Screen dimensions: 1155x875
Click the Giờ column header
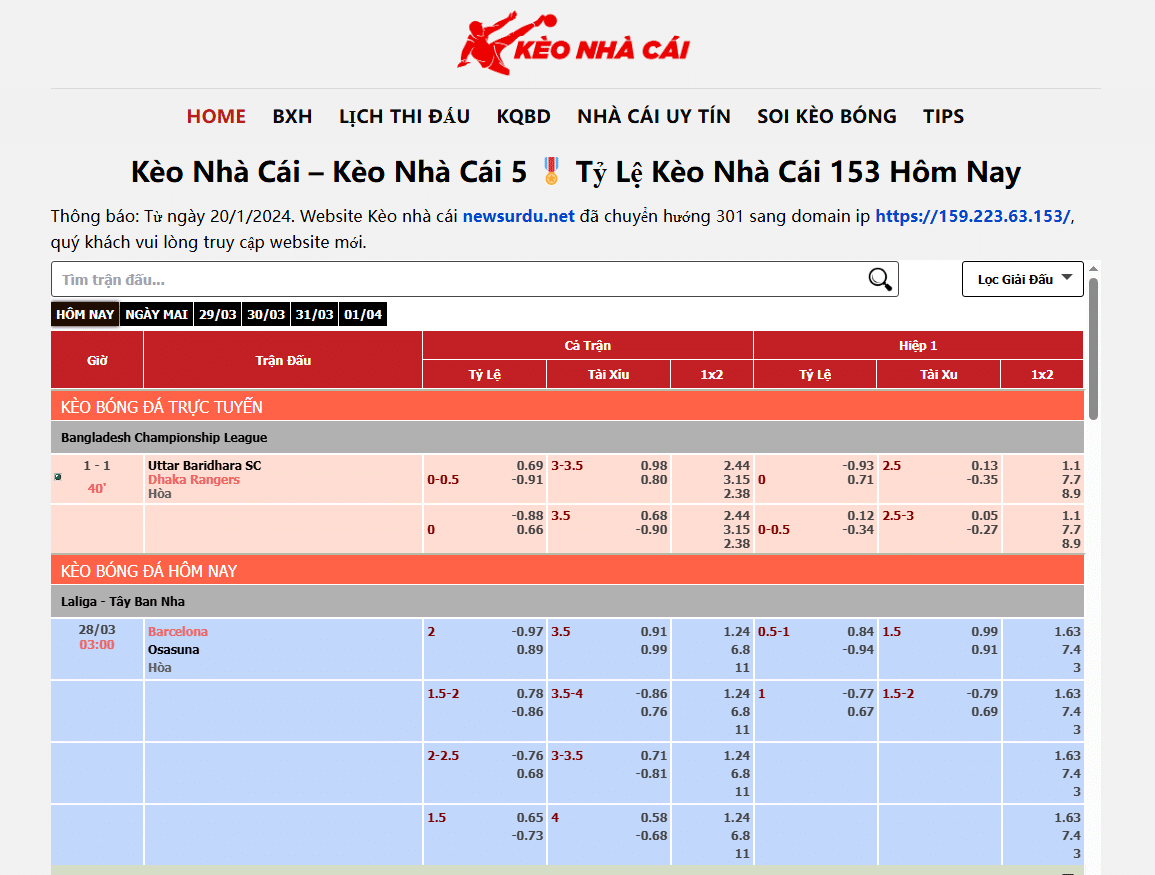[96, 360]
